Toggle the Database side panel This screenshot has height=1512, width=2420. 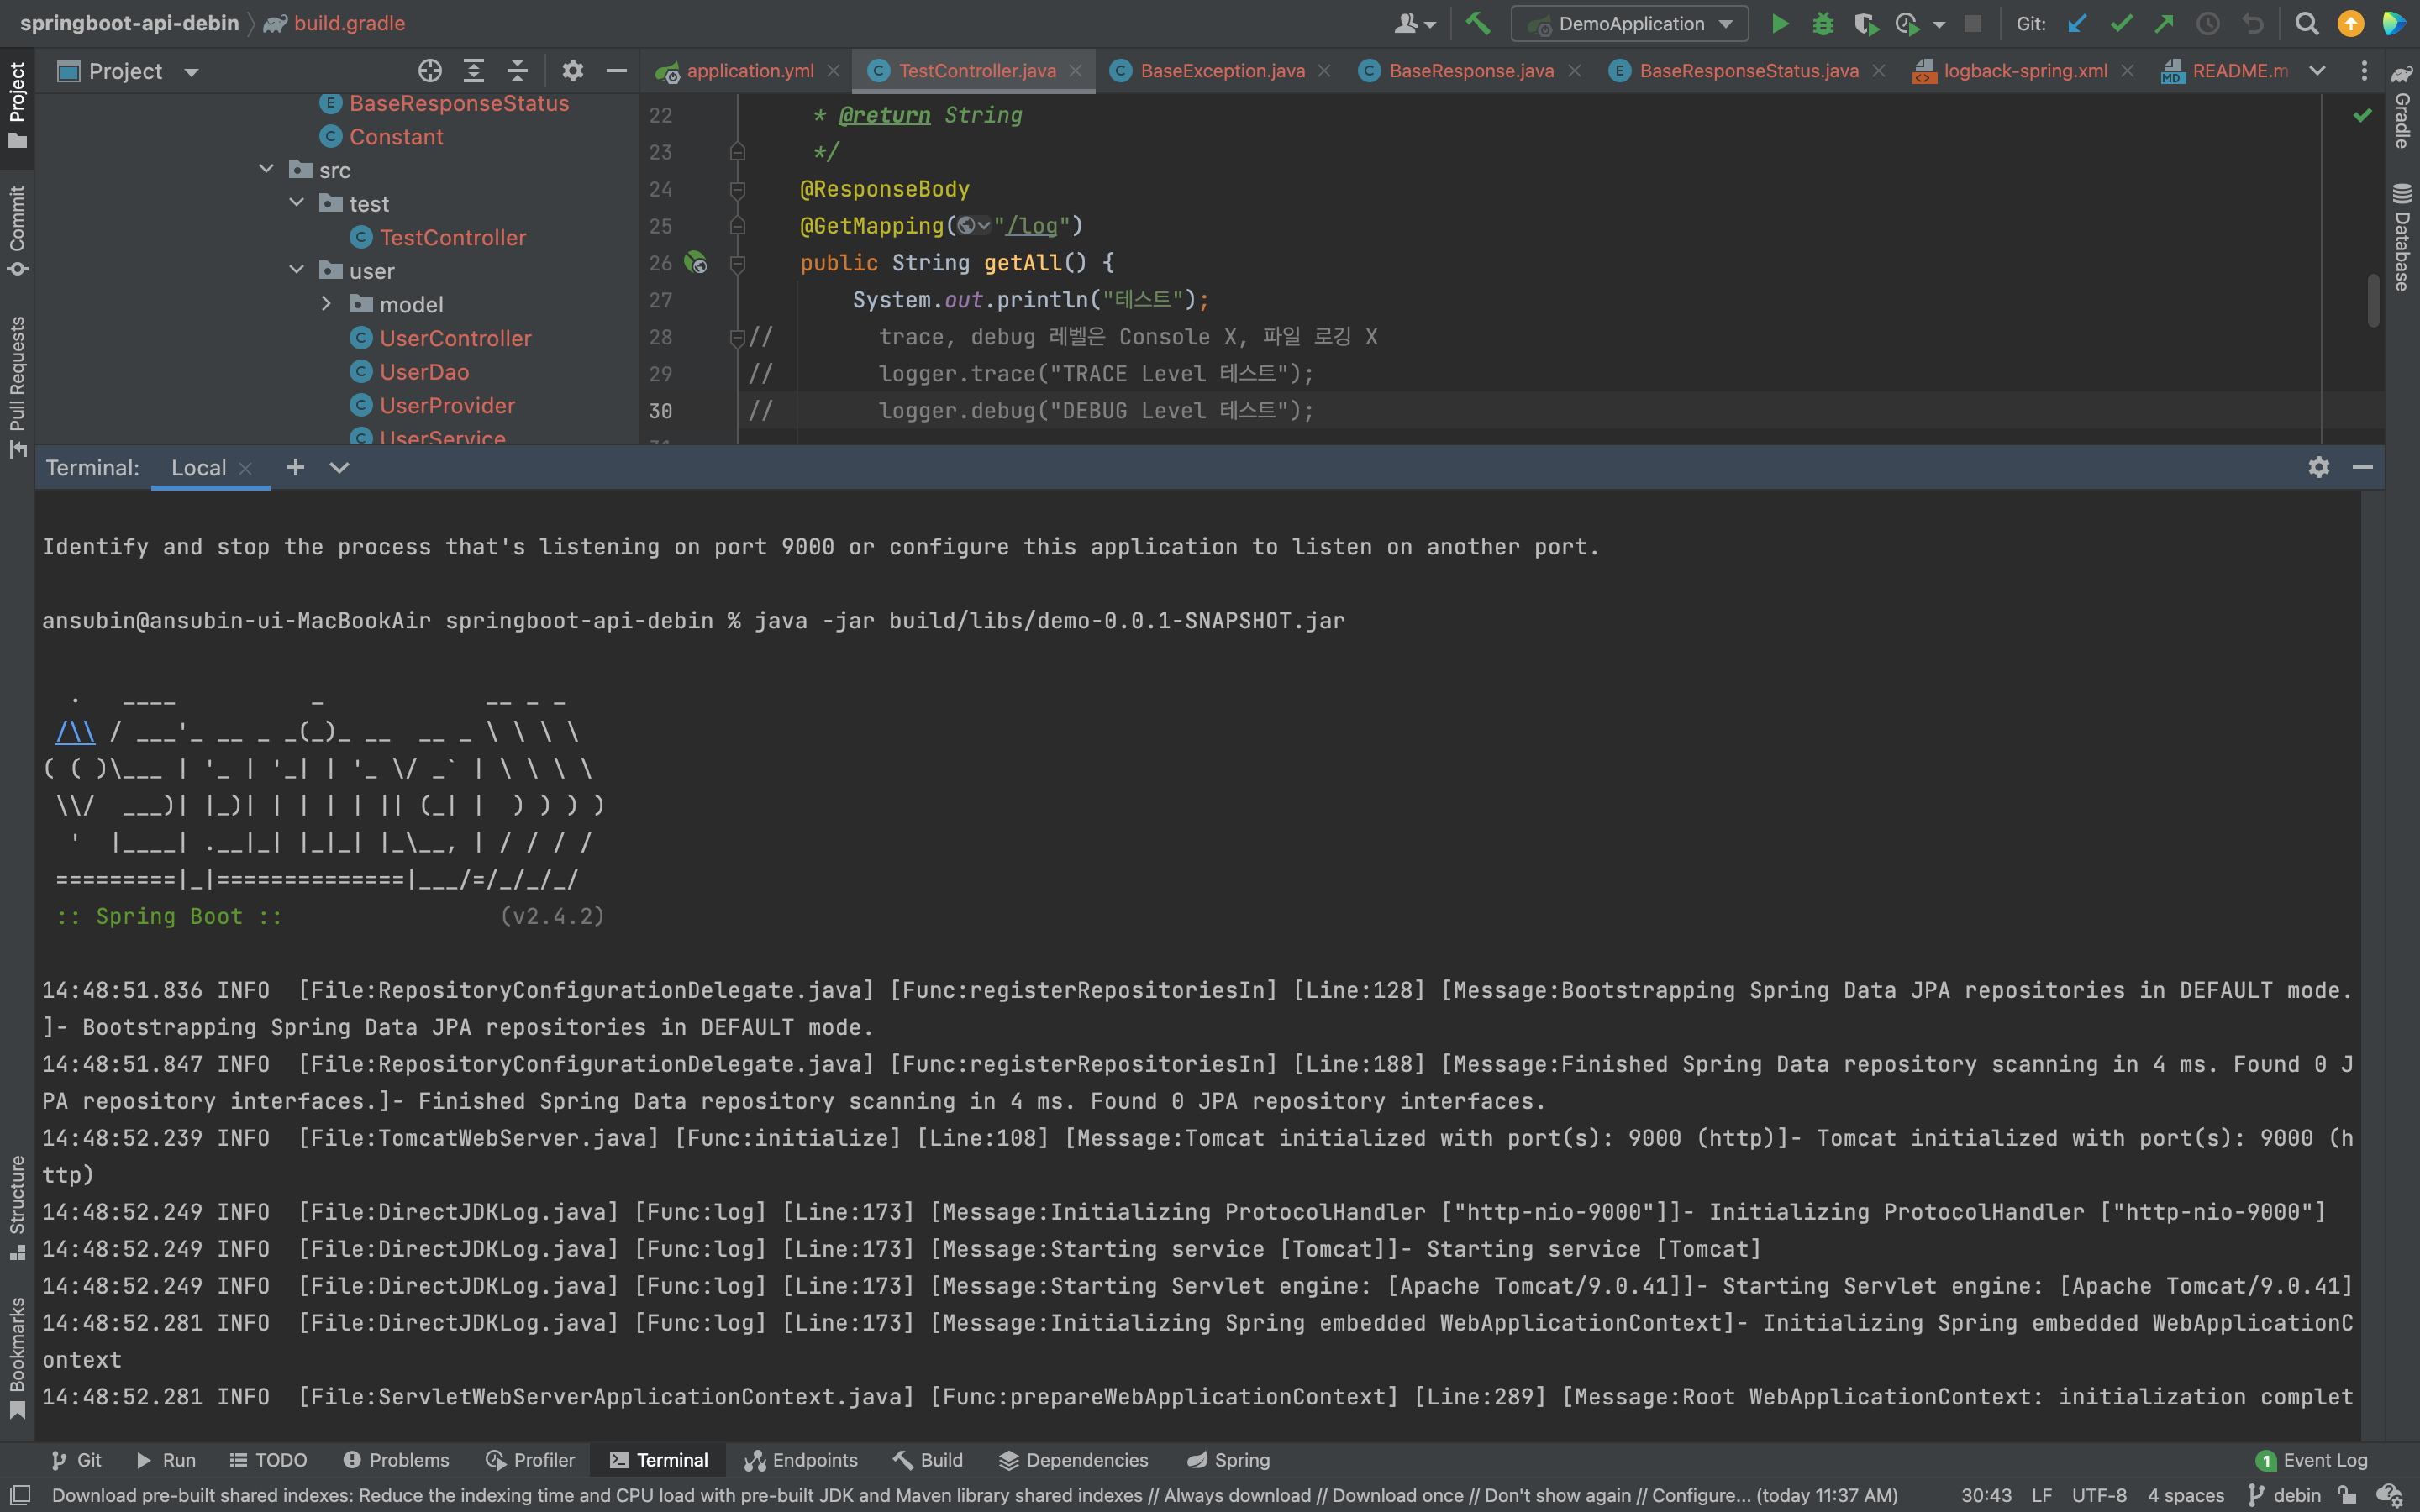point(2402,238)
